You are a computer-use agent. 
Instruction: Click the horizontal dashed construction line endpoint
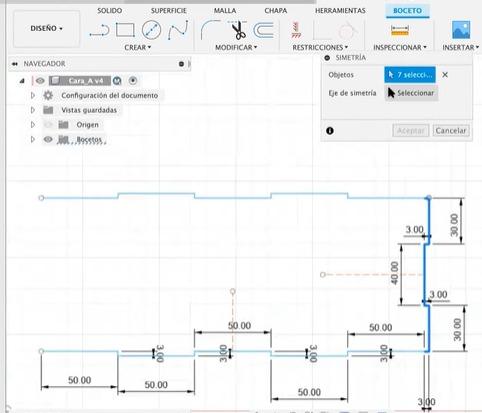322,275
